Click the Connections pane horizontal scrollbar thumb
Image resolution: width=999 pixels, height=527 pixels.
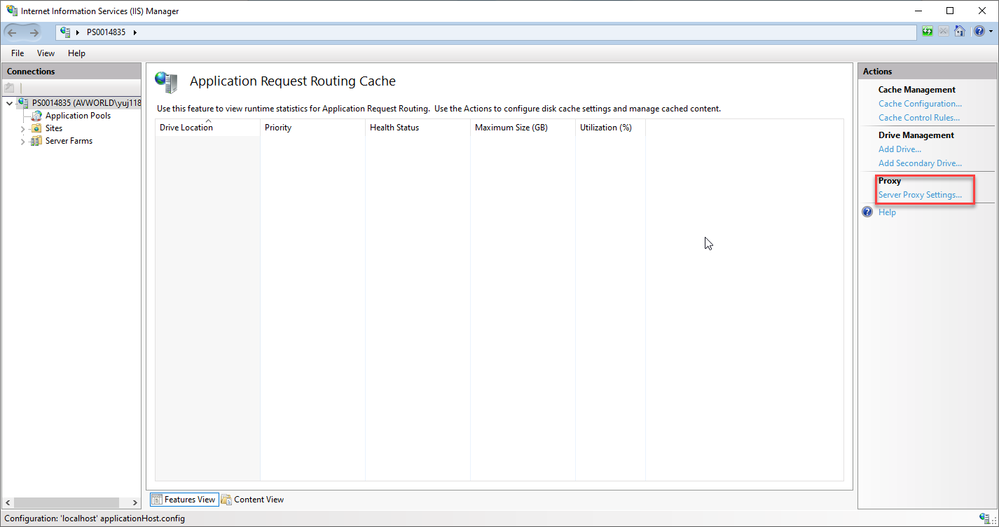(66, 503)
